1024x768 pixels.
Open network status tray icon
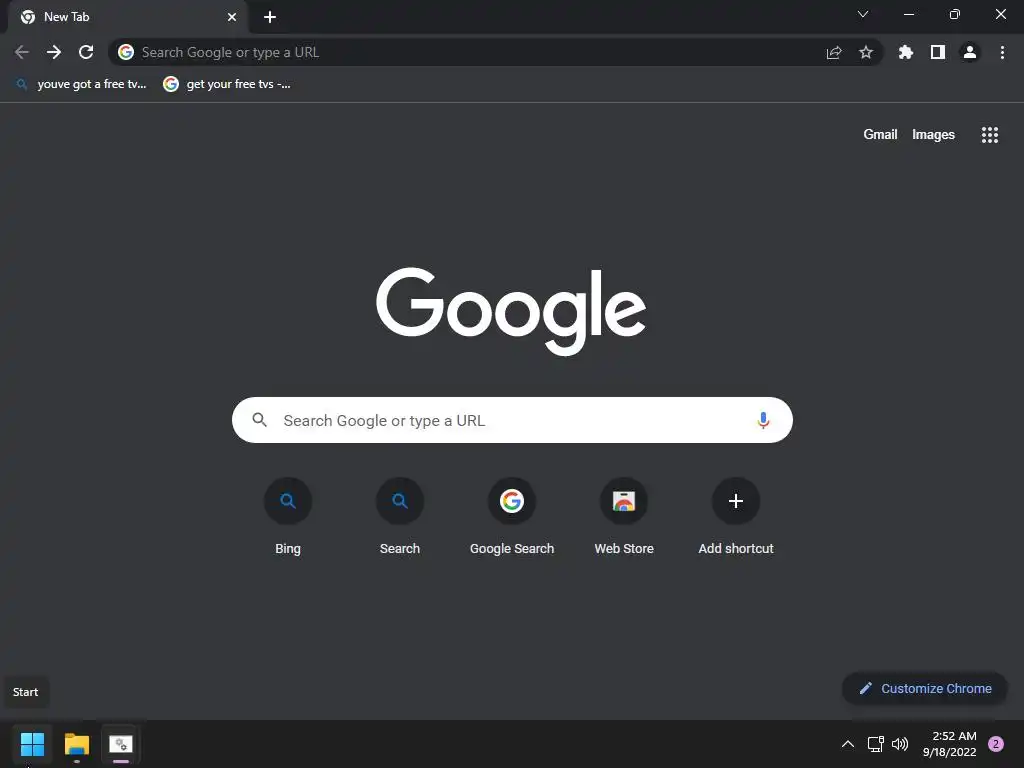pyautogui.click(x=875, y=744)
